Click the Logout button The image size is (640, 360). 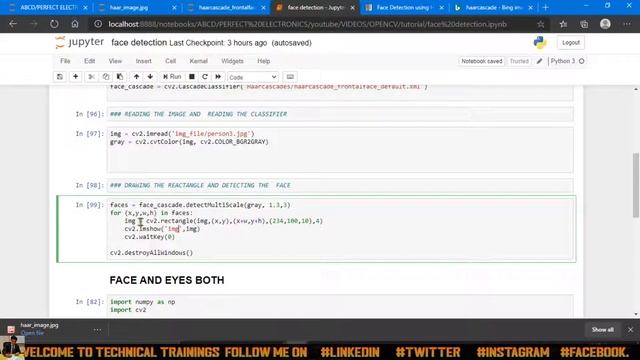coord(571,42)
